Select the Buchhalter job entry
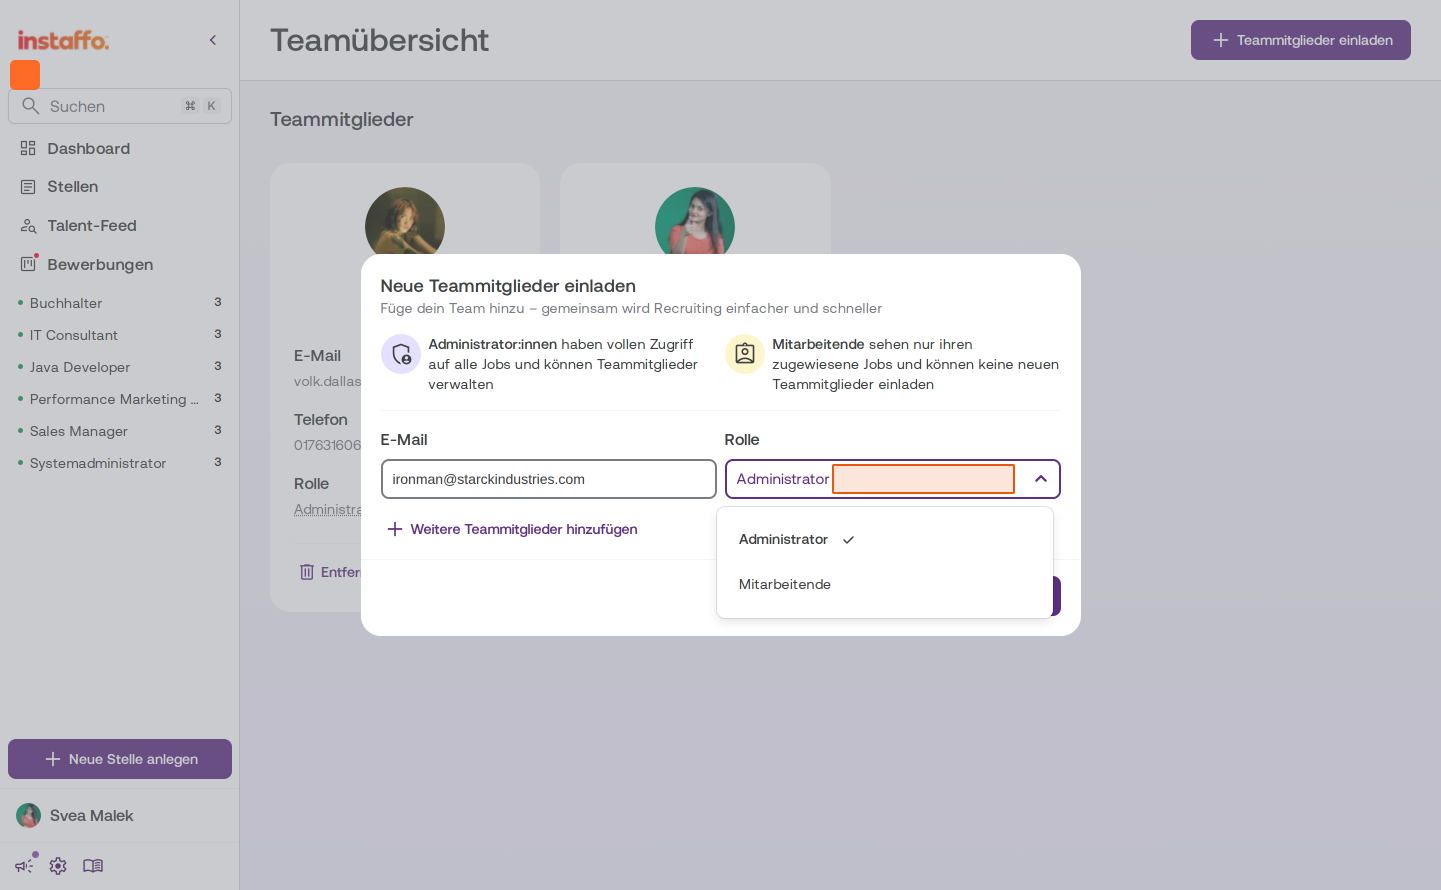 pos(120,303)
